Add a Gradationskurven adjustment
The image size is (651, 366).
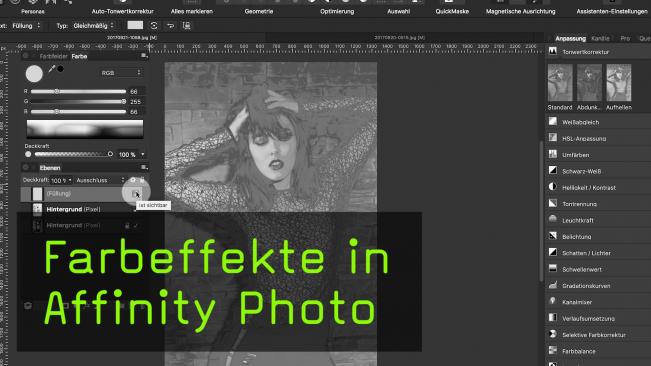[x=598, y=285]
